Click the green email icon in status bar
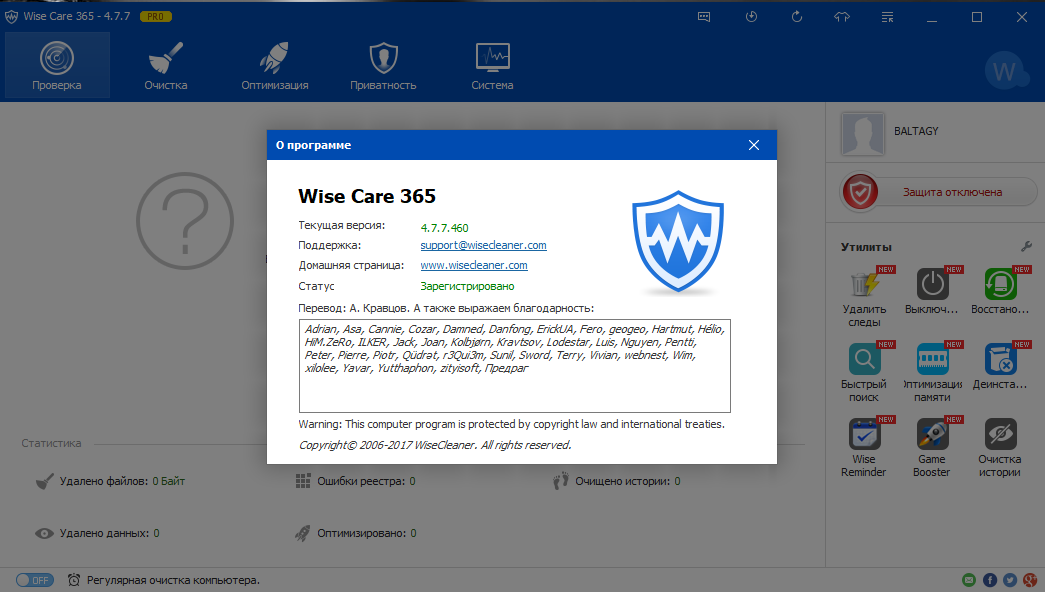Screen dimensions: 1045x592 click(969, 580)
